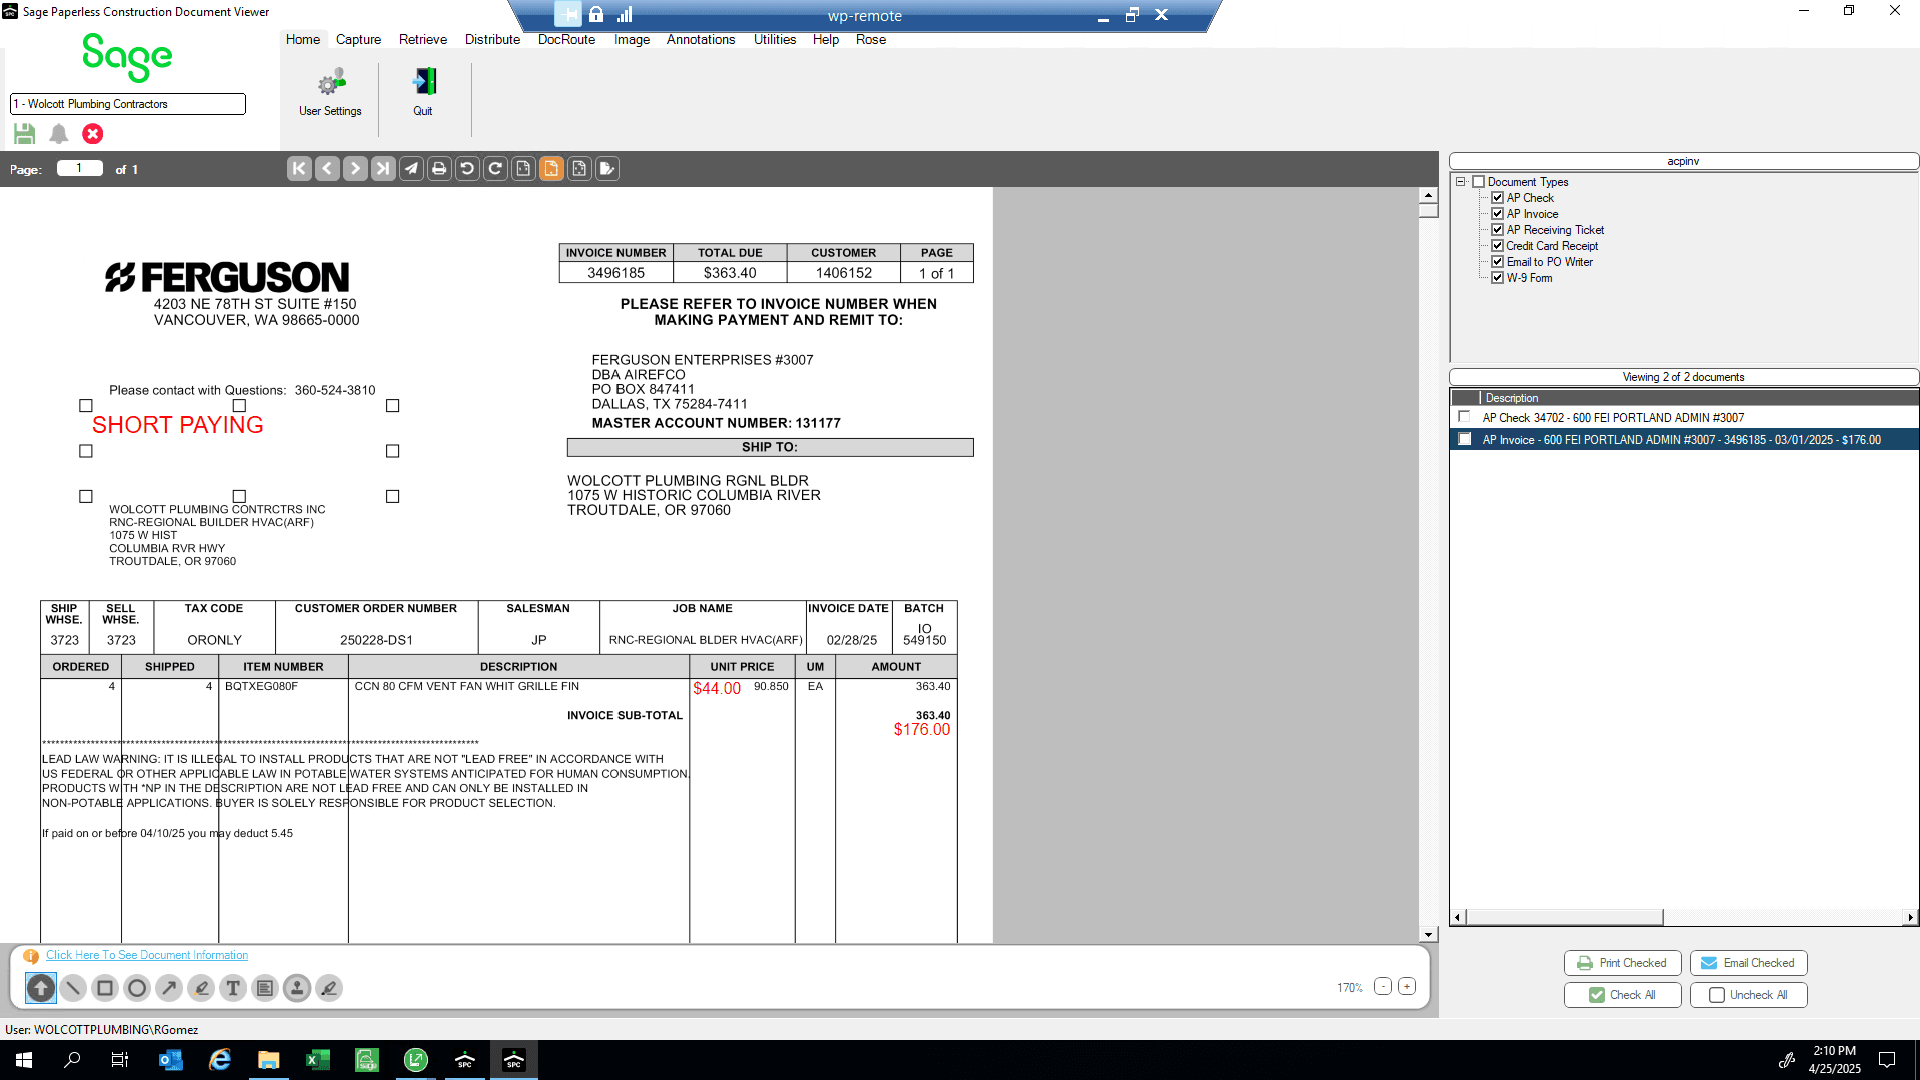
Task: Click the red cancel X icon
Action: click(93, 133)
